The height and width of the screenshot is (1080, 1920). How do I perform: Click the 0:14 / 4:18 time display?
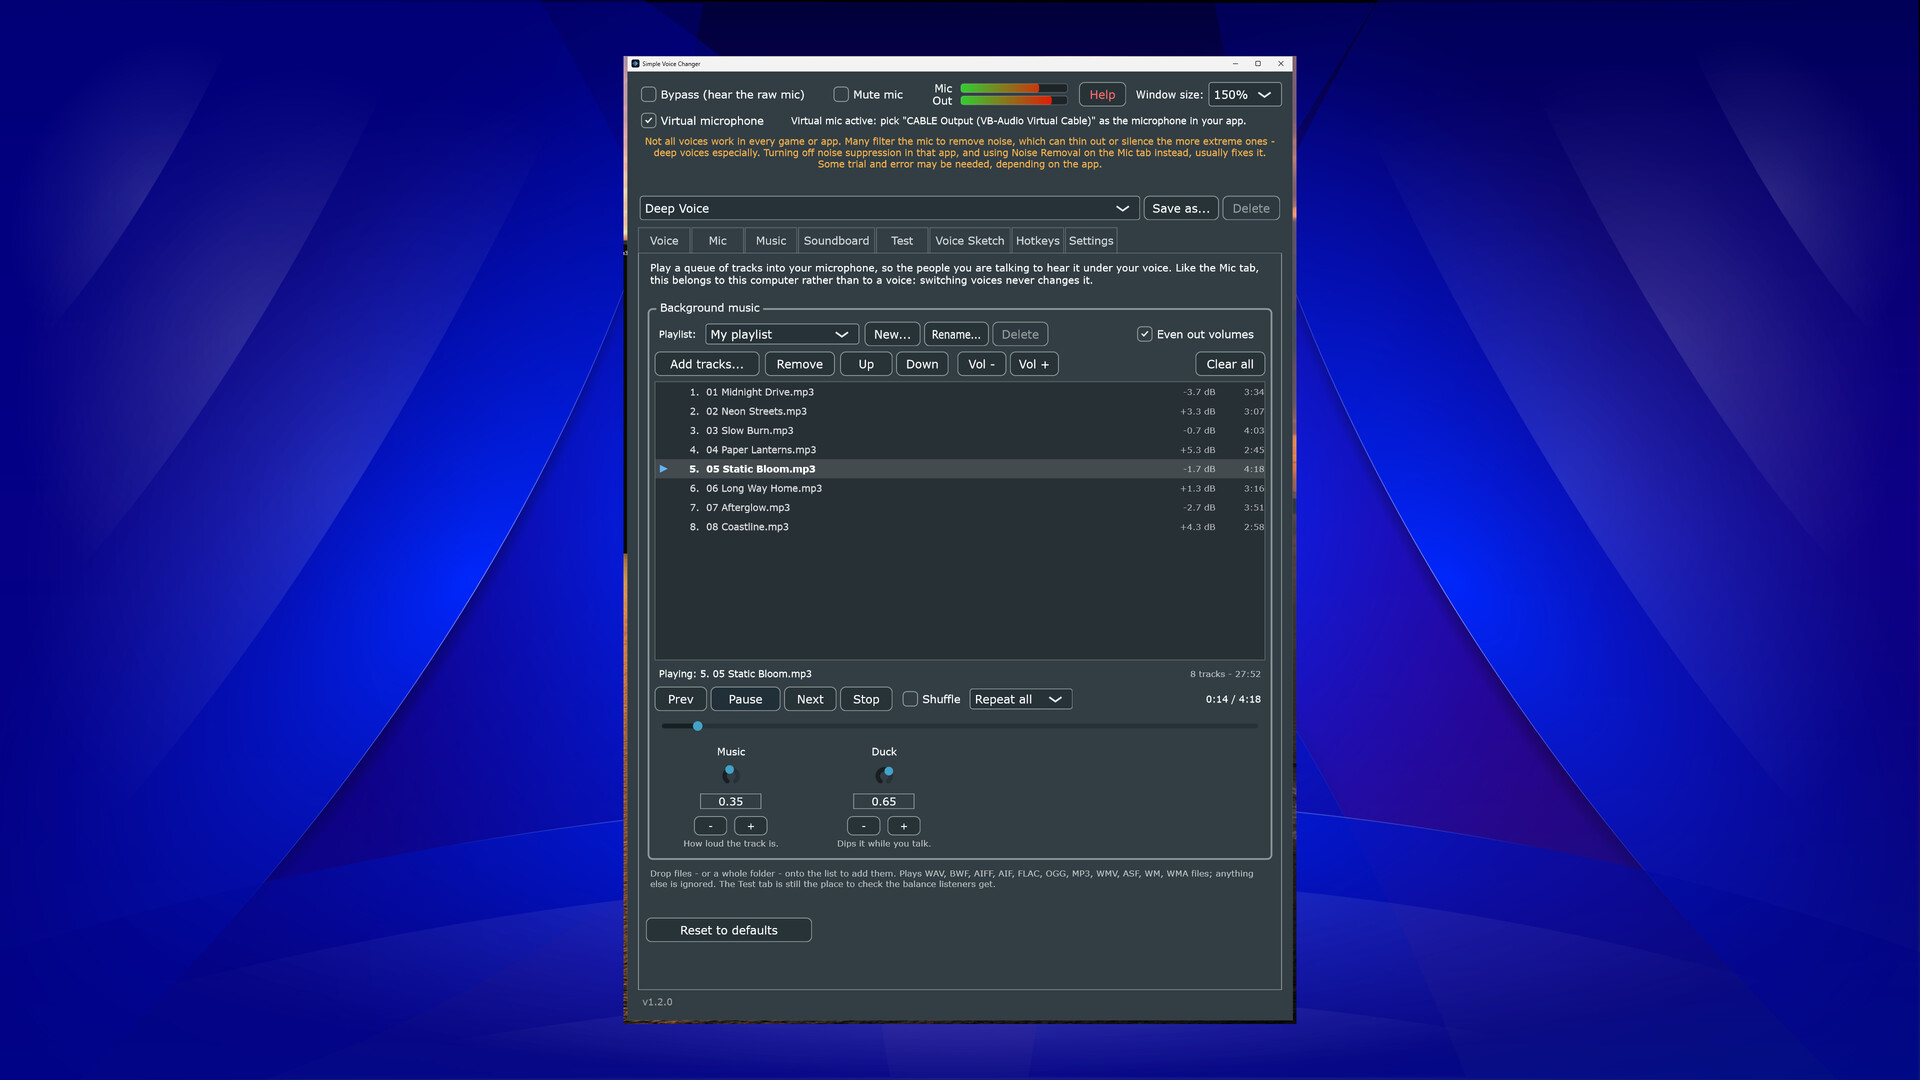(1233, 700)
